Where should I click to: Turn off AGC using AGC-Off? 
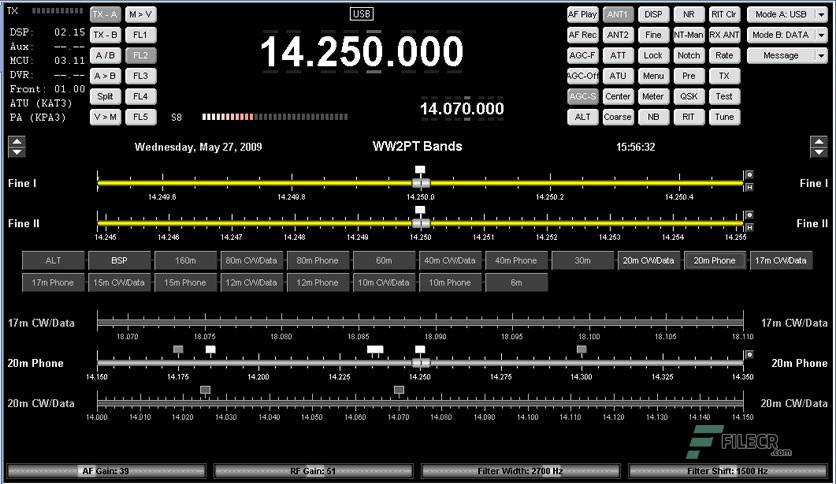pyautogui.click(x=582, y=76)
